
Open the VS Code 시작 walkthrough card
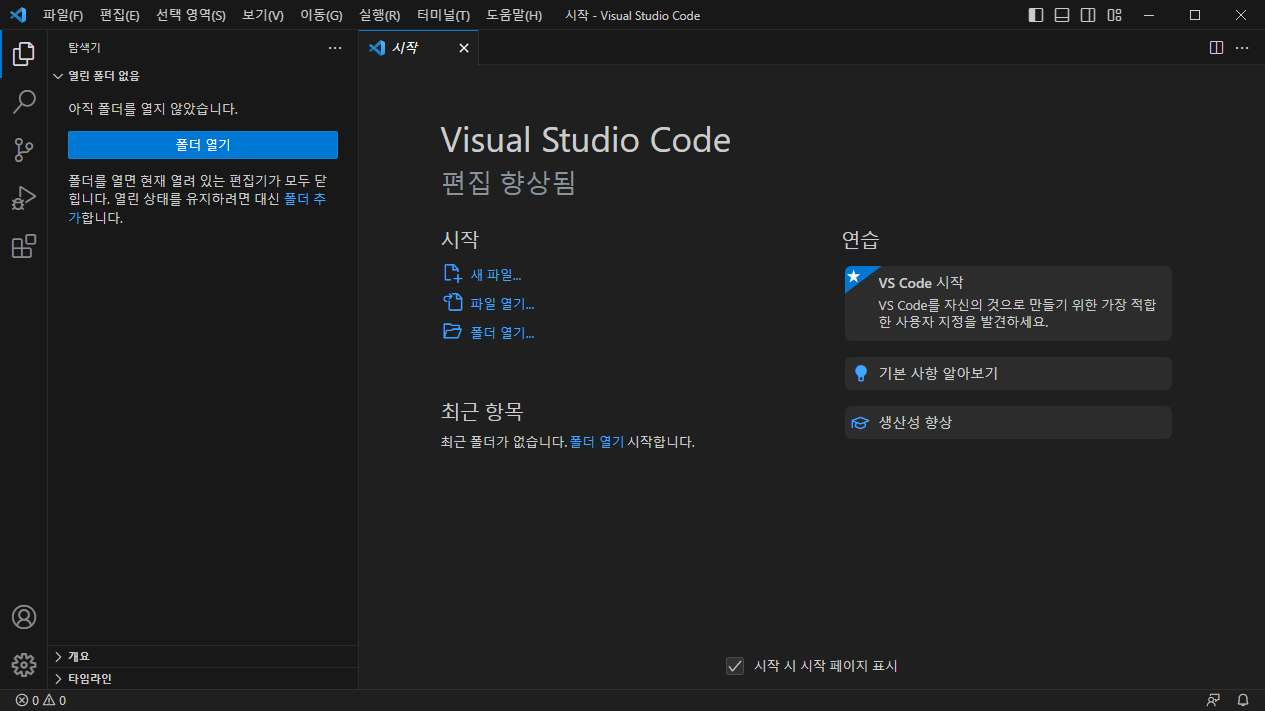coord(1008,303)
